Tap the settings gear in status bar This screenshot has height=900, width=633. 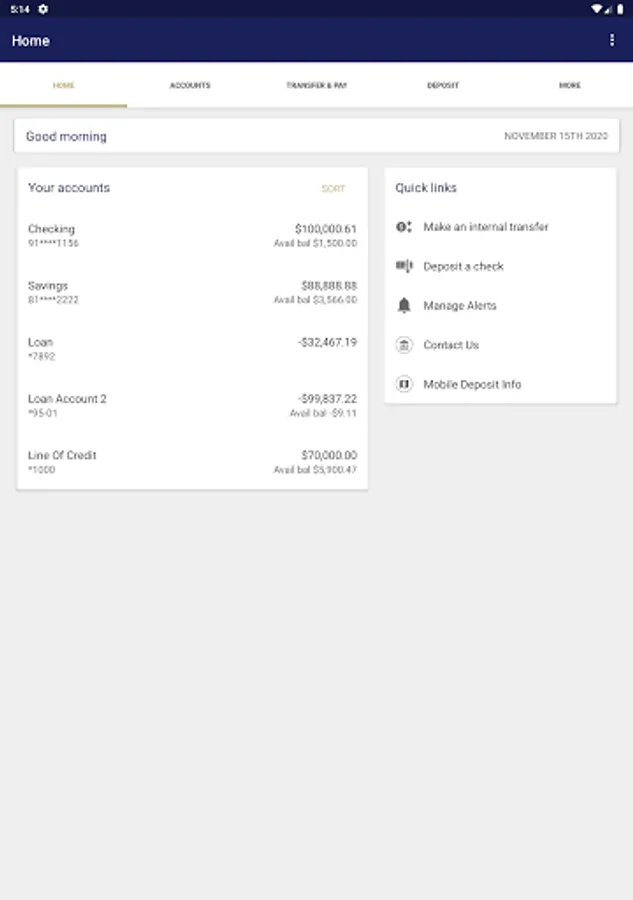click(43, 9)
